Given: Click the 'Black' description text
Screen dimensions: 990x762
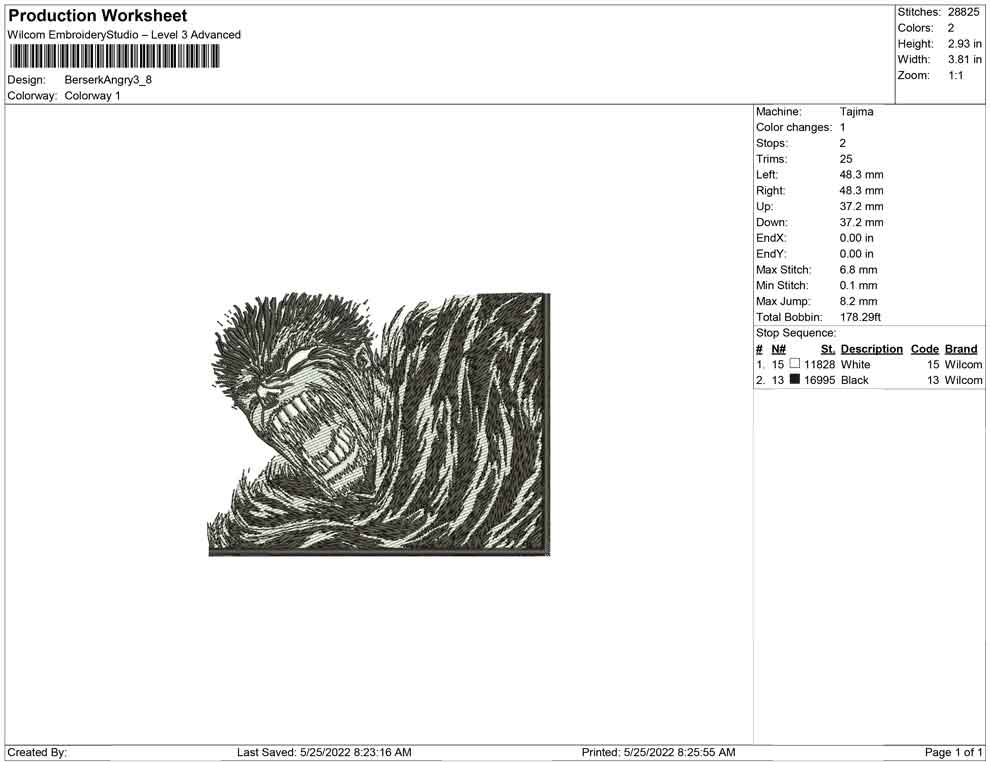Looking at the screenshot, I should (x=855, y=380).
